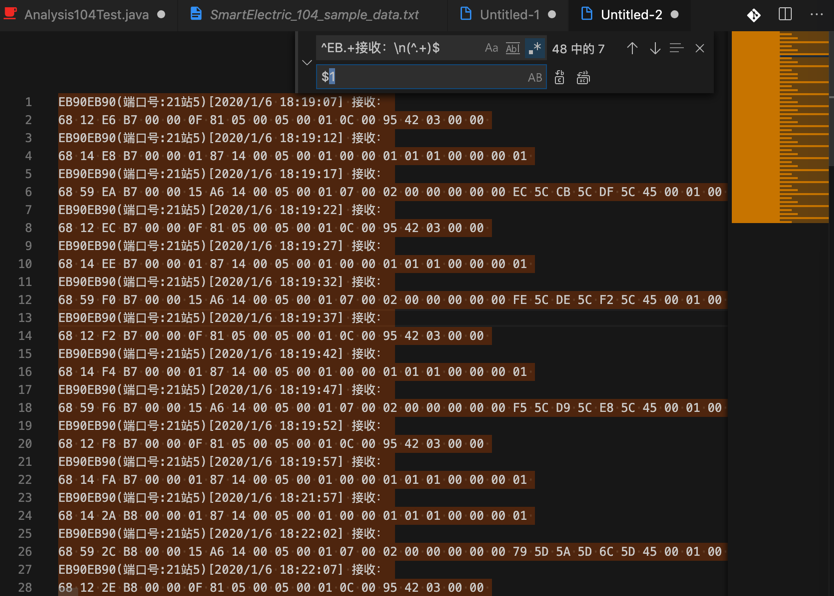
Task: Click the text '68 12 E6 B7' on line 2
Action: click(x=98, y=120)
